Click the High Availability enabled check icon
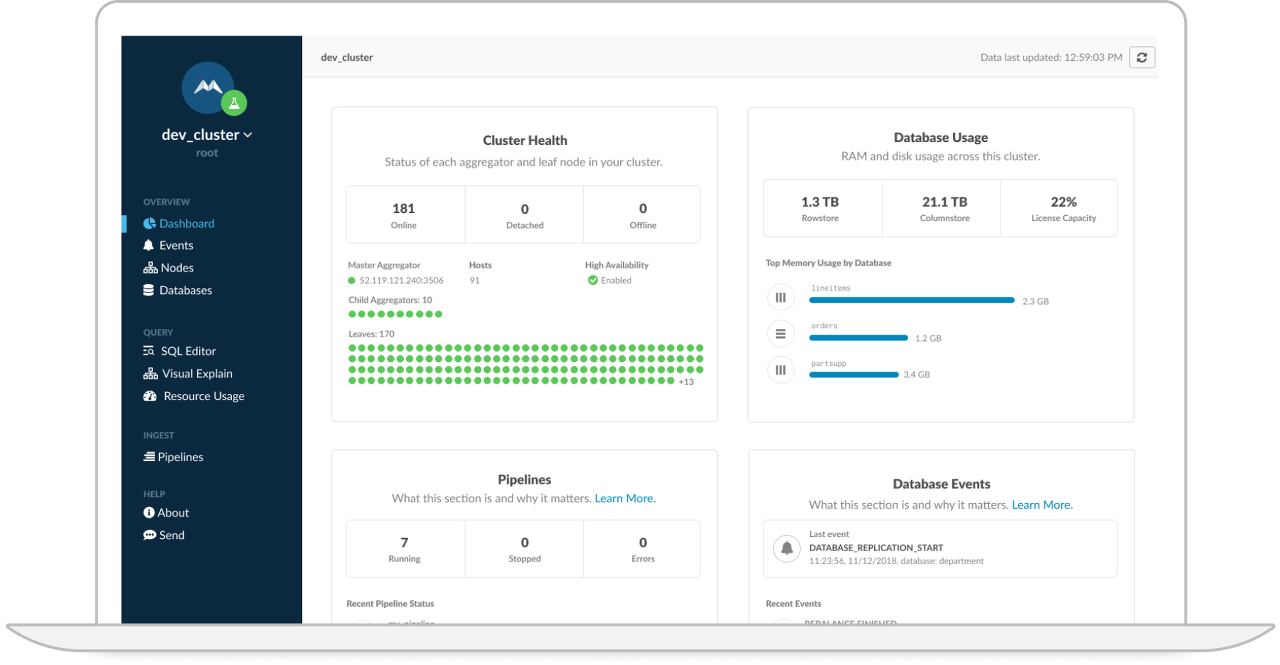Viewport: 1280px width, 665px height. pyautogui.click(x=593, y=281)
